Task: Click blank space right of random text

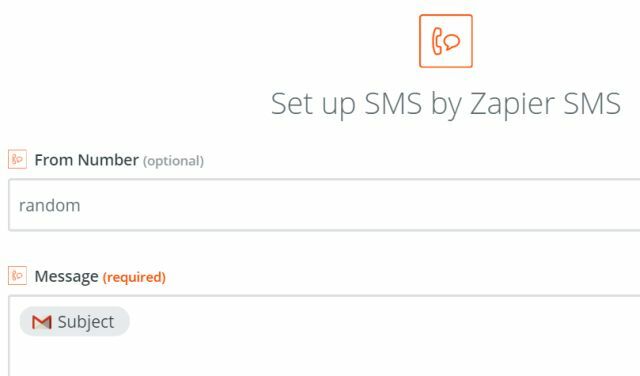Action: pos(327,205)
